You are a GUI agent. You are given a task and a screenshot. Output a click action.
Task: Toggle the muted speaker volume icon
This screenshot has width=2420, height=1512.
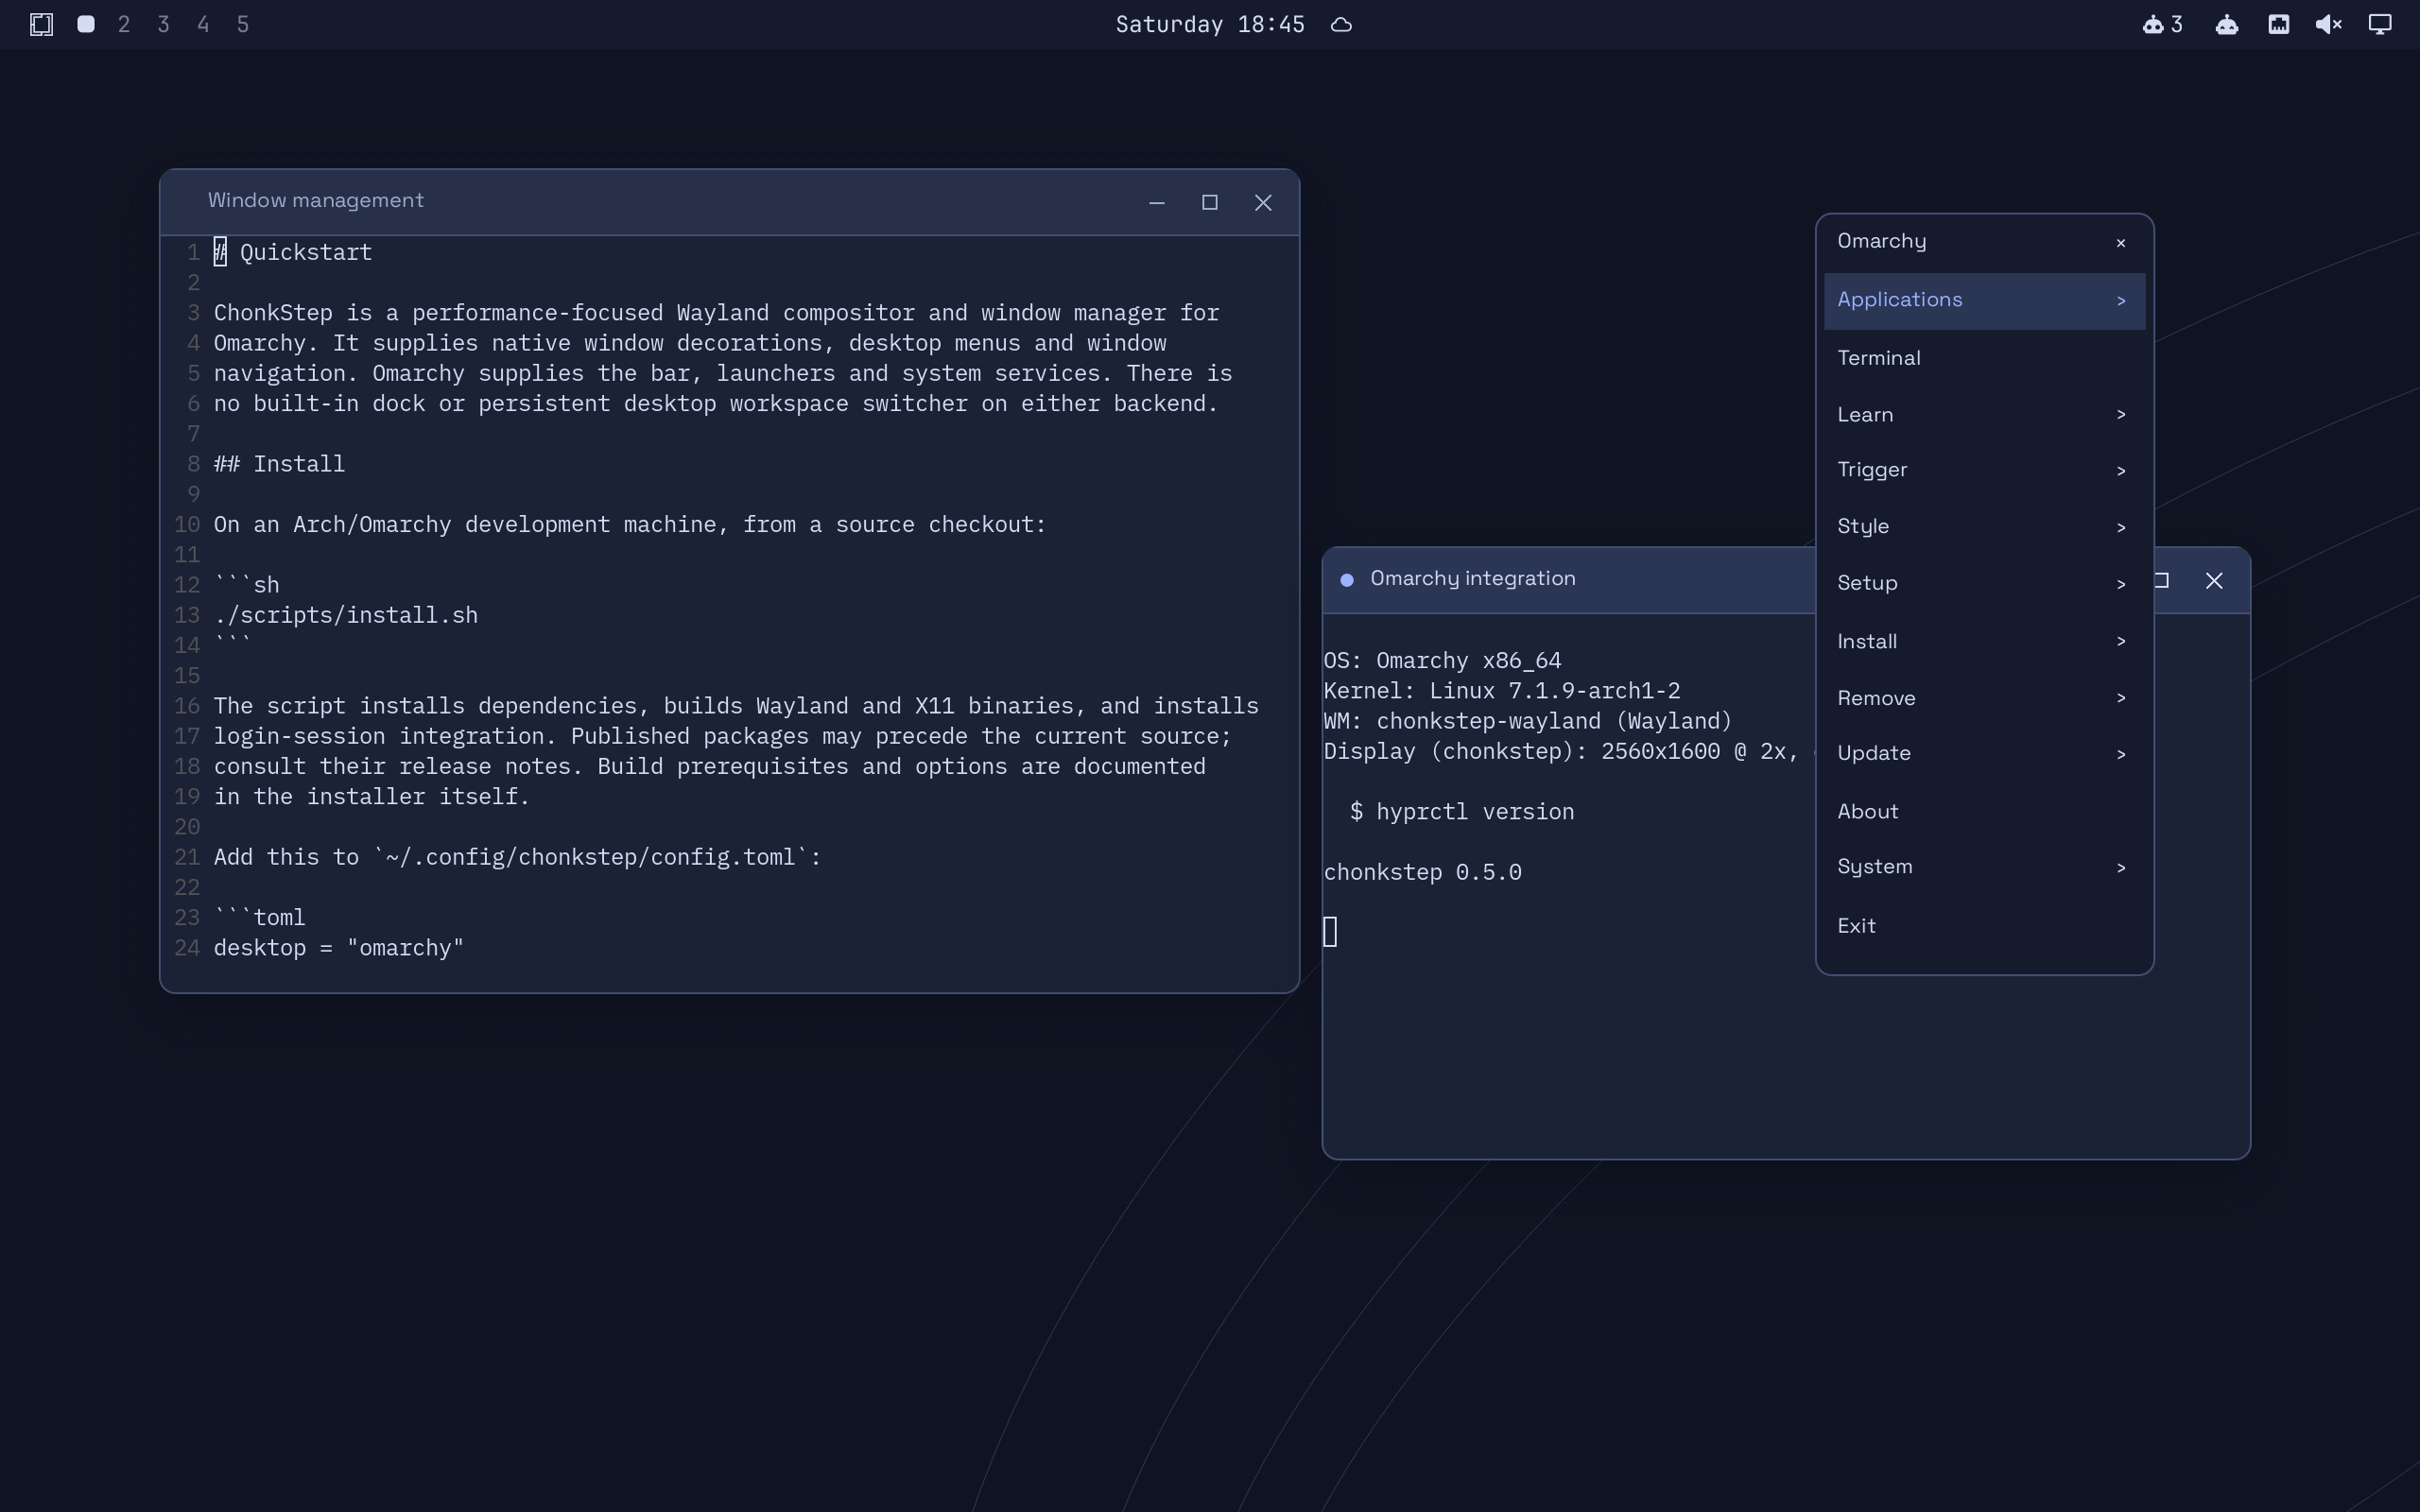pyautogui.click(x=2328, y=24)
